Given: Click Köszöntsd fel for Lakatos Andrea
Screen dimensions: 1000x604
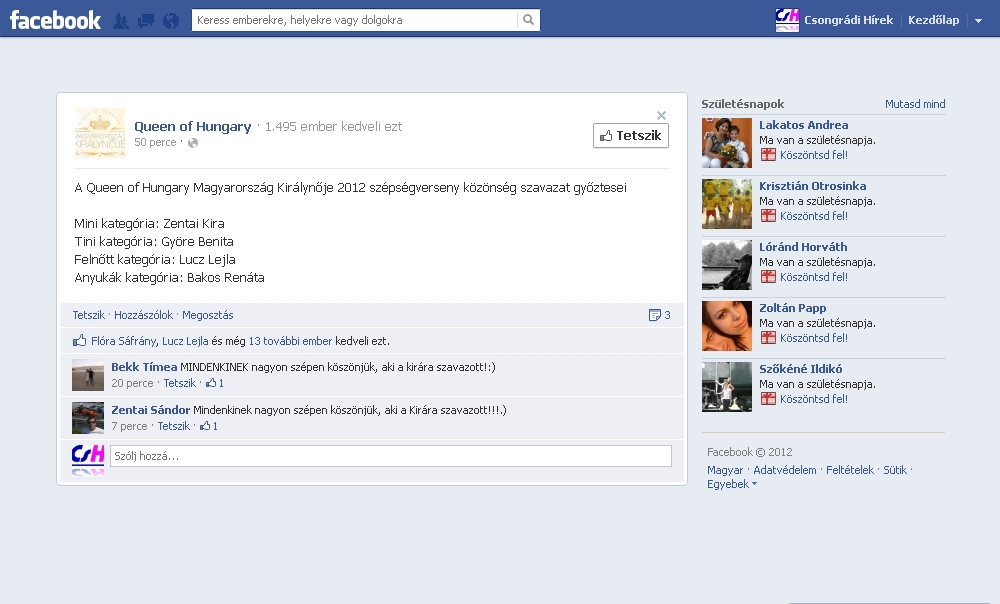Looking at the screenshot, I should pyautogui.click(x=814, y=155).
